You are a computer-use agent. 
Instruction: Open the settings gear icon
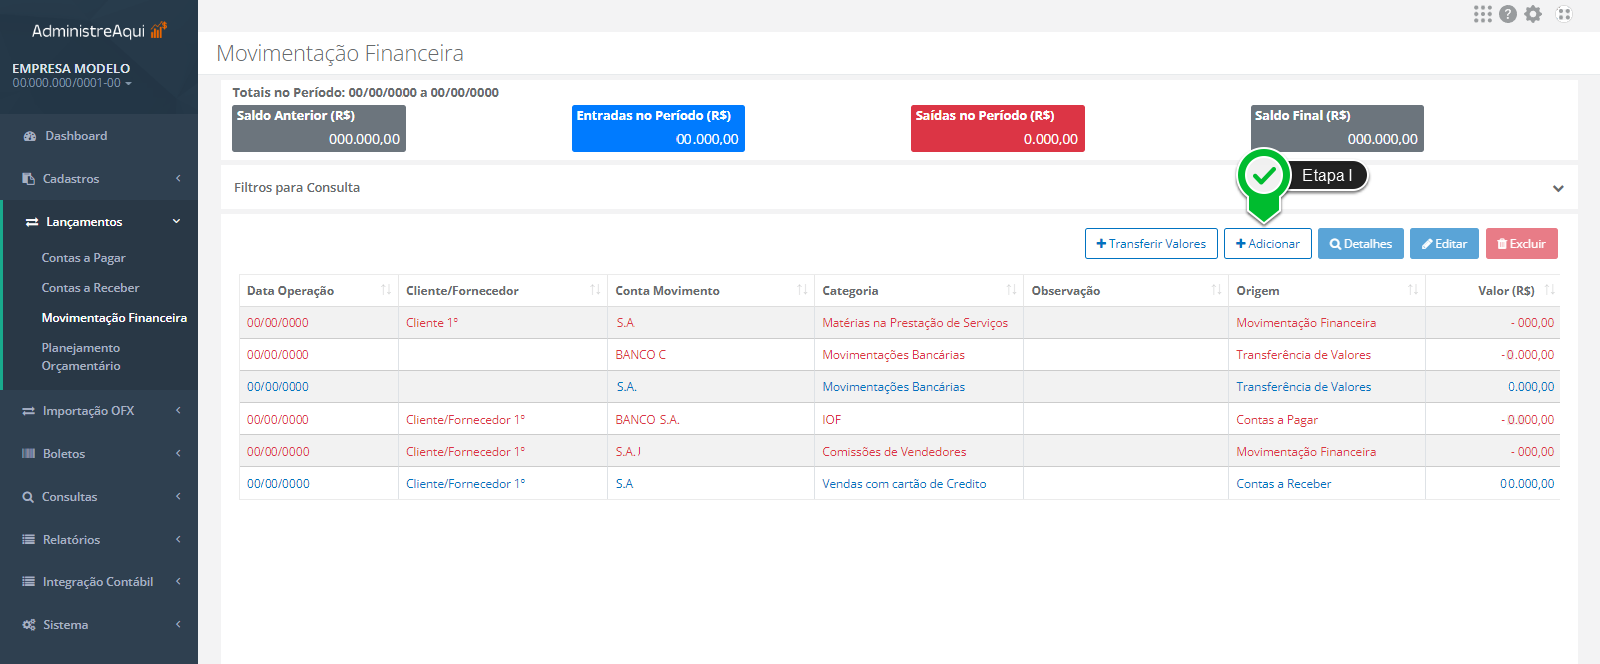tap(1533, 14)
